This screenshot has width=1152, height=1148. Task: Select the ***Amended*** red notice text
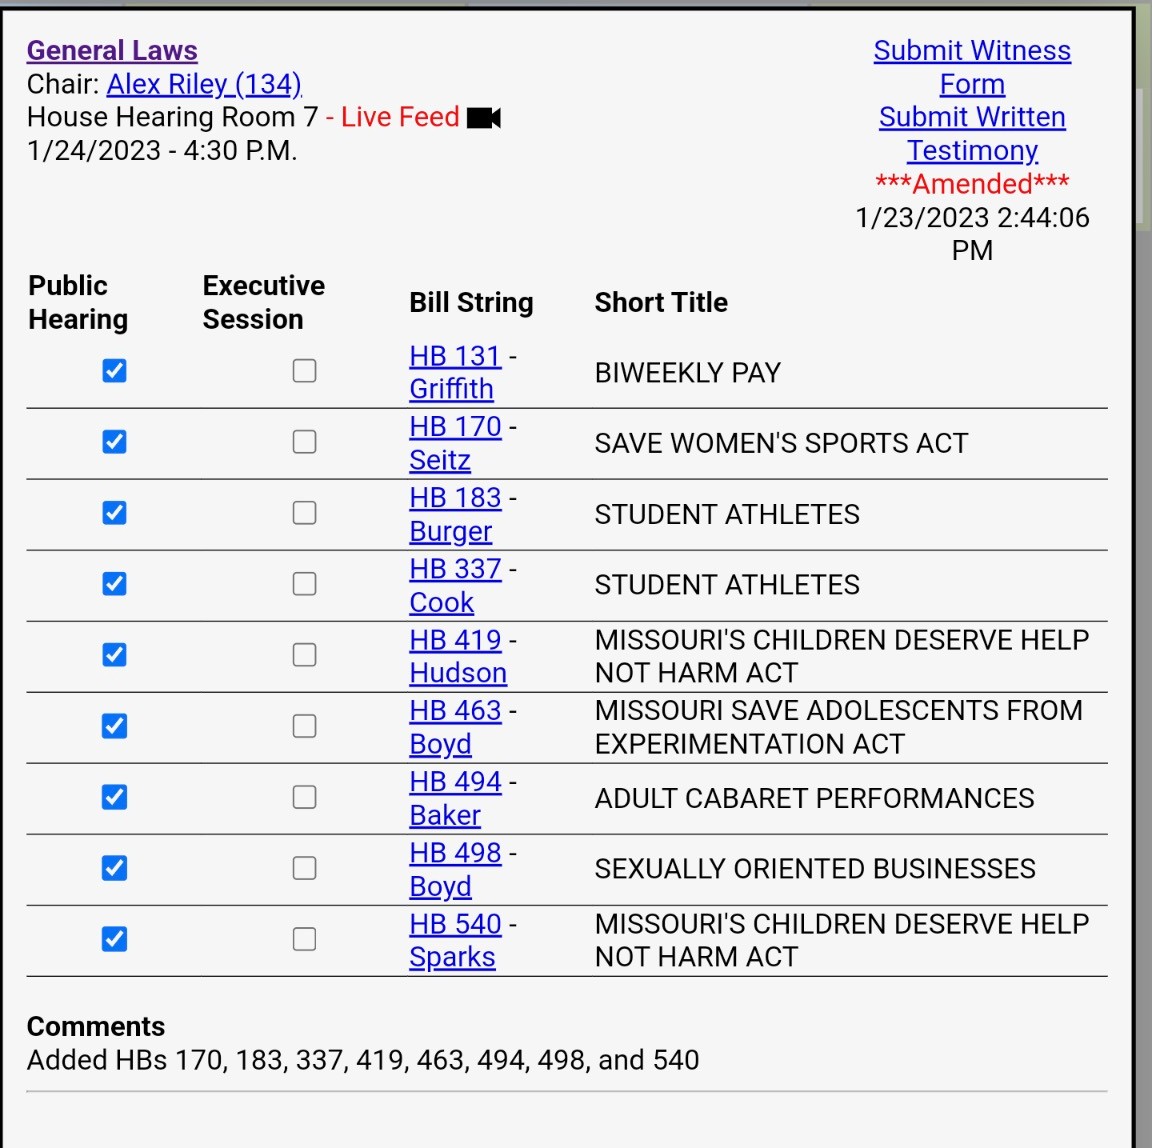[972, 184]
